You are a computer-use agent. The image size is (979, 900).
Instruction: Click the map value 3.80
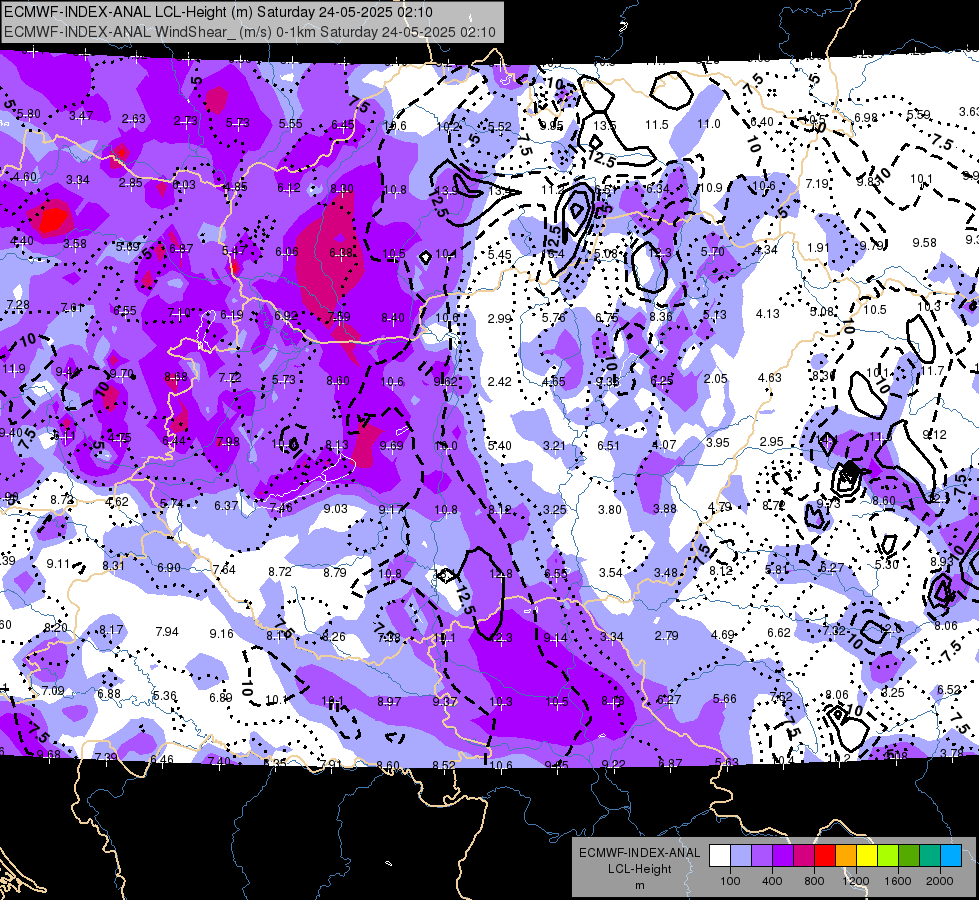[x=609, y=510]
